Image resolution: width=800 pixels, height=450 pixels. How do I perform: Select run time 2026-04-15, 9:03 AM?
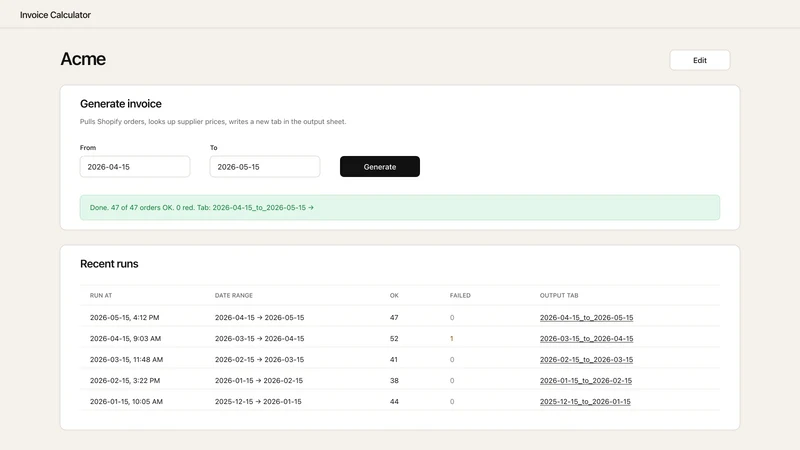point(126,338)
